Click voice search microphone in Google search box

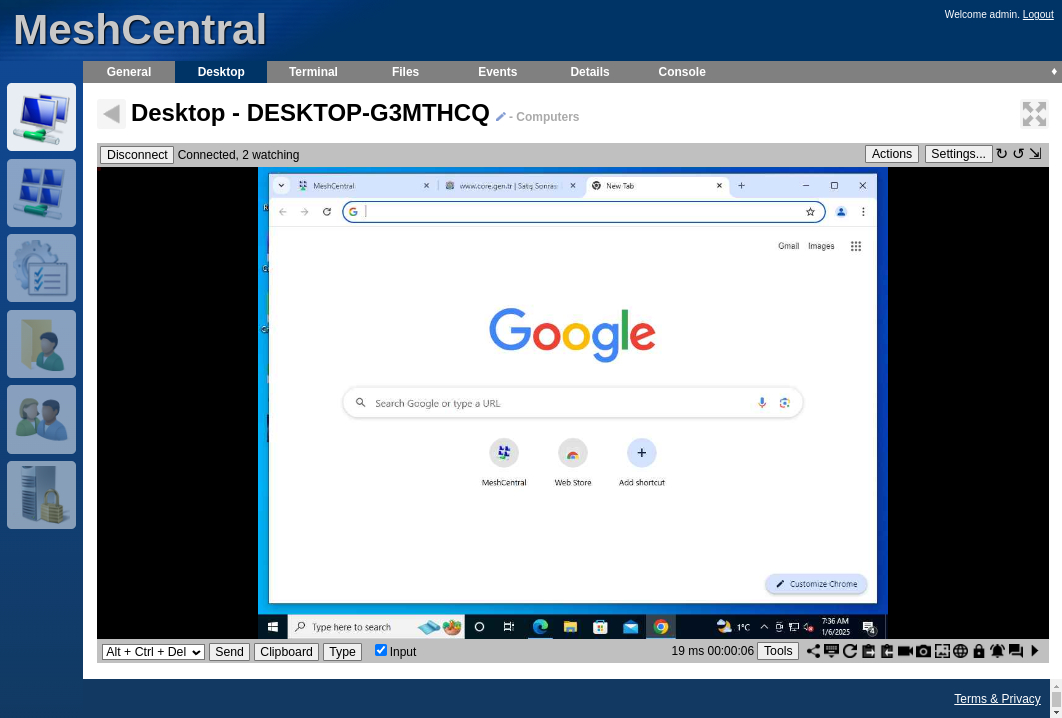coord(762,403)
